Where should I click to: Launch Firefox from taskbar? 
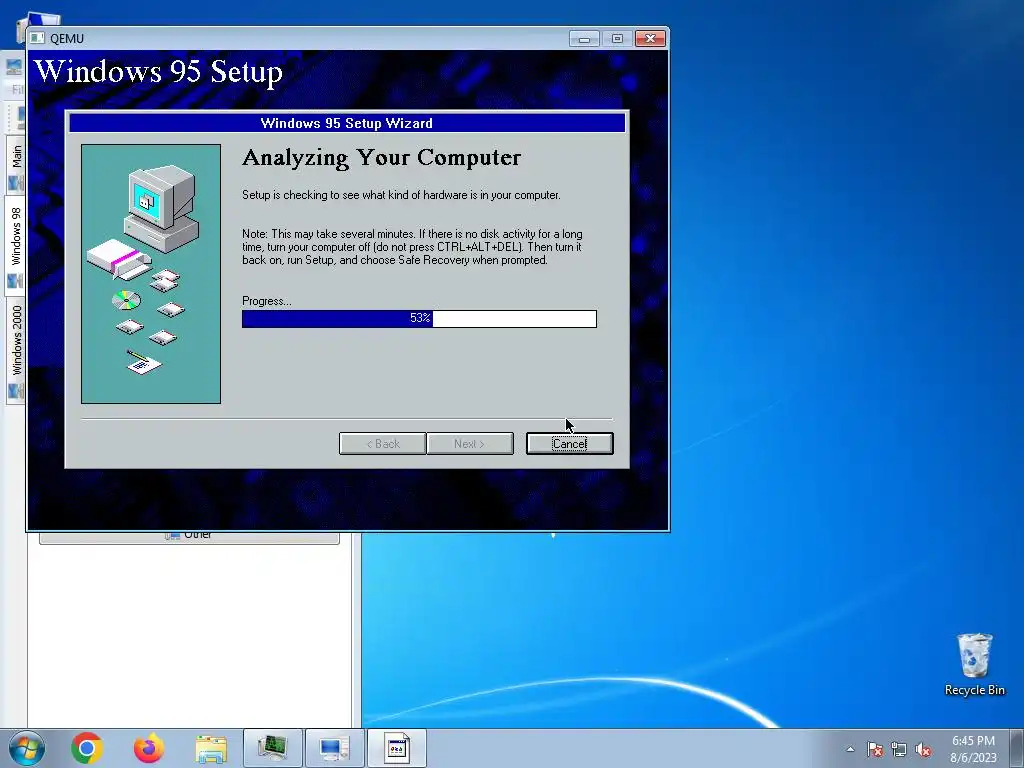[149, 748]
